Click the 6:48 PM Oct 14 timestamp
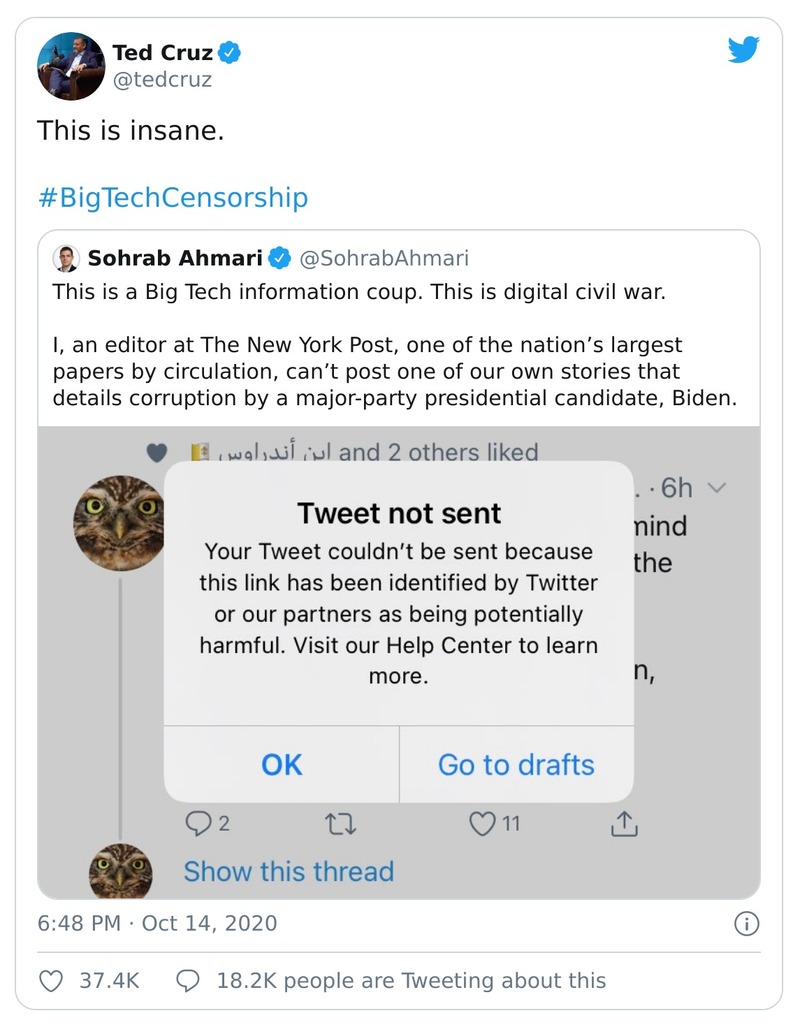The image size is (800, 1034). click(157, 923)
